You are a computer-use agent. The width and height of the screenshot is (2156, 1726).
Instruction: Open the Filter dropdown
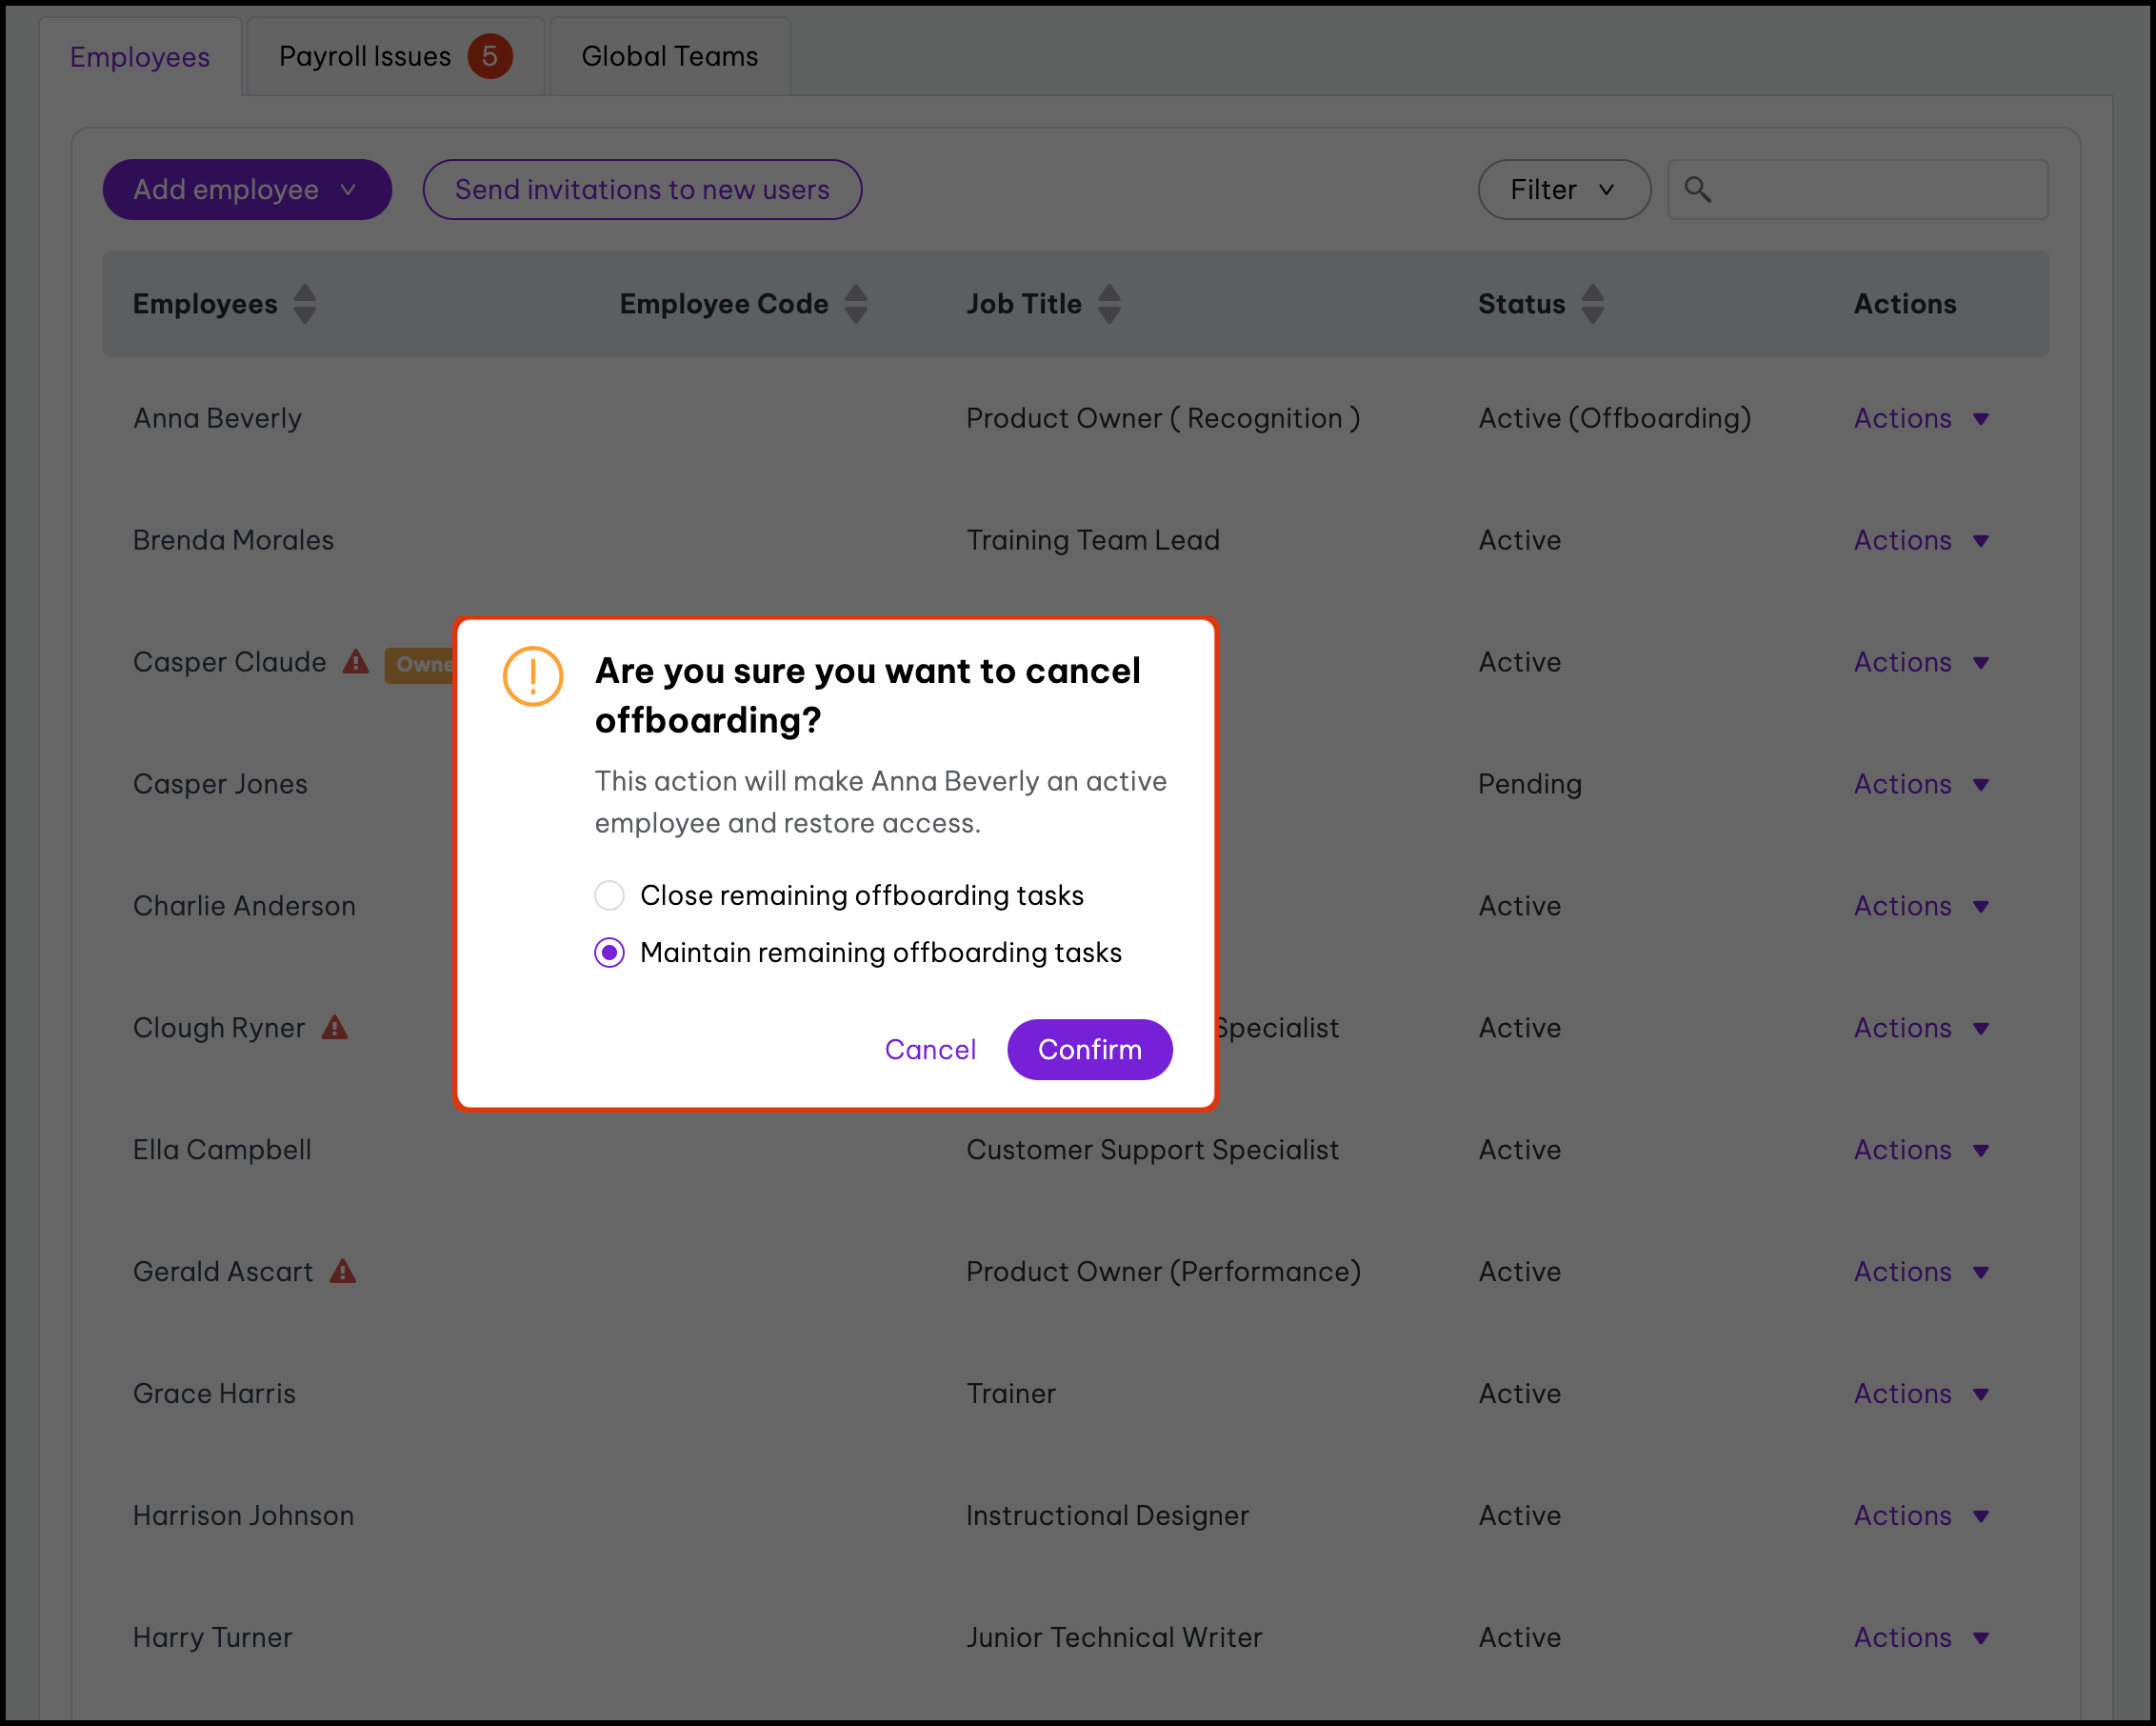point(1563,189)
